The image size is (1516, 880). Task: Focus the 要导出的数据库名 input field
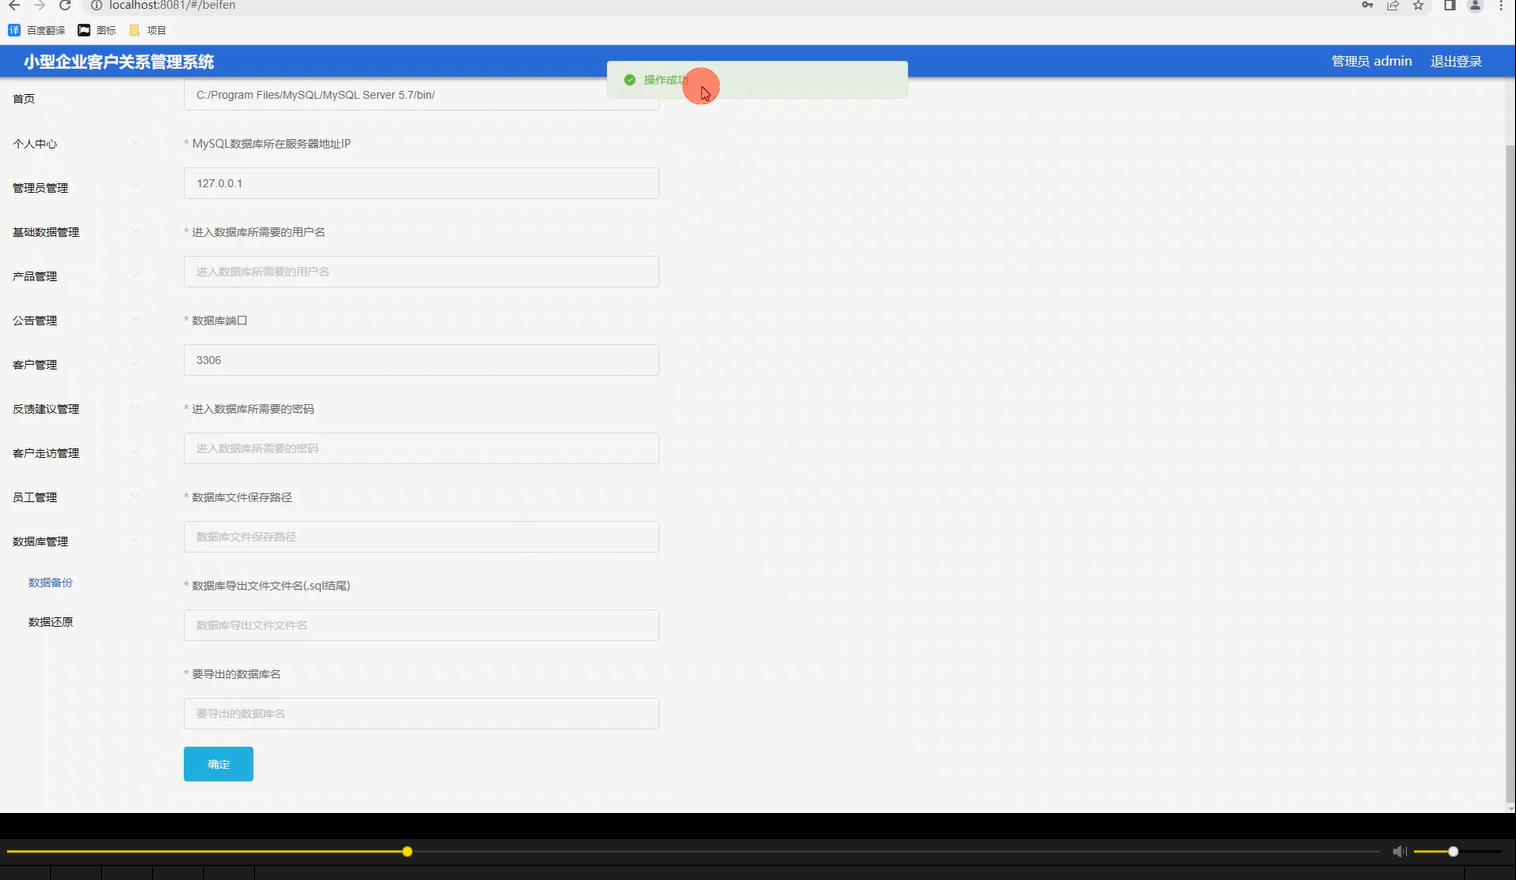[x=421, y=714]
